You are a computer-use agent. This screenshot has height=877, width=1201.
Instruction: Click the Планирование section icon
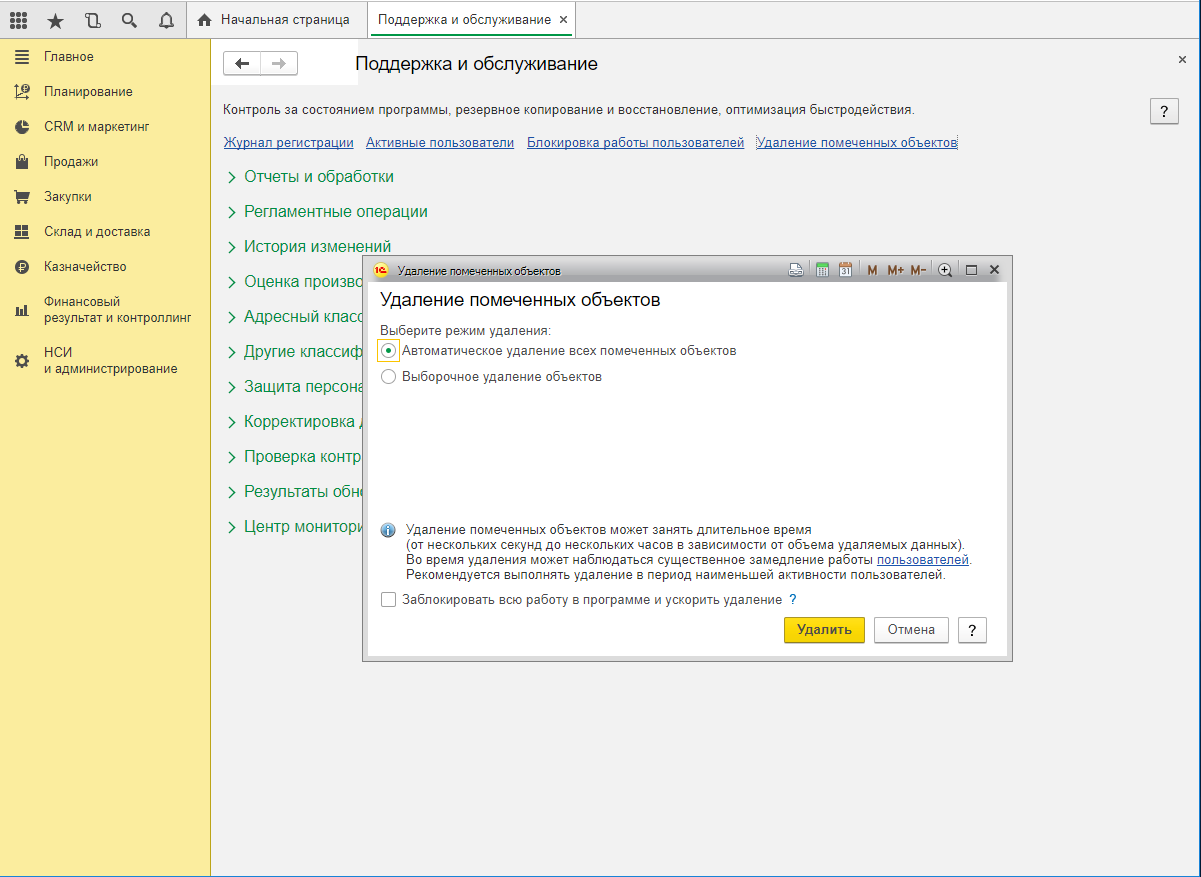click(22, 92)
